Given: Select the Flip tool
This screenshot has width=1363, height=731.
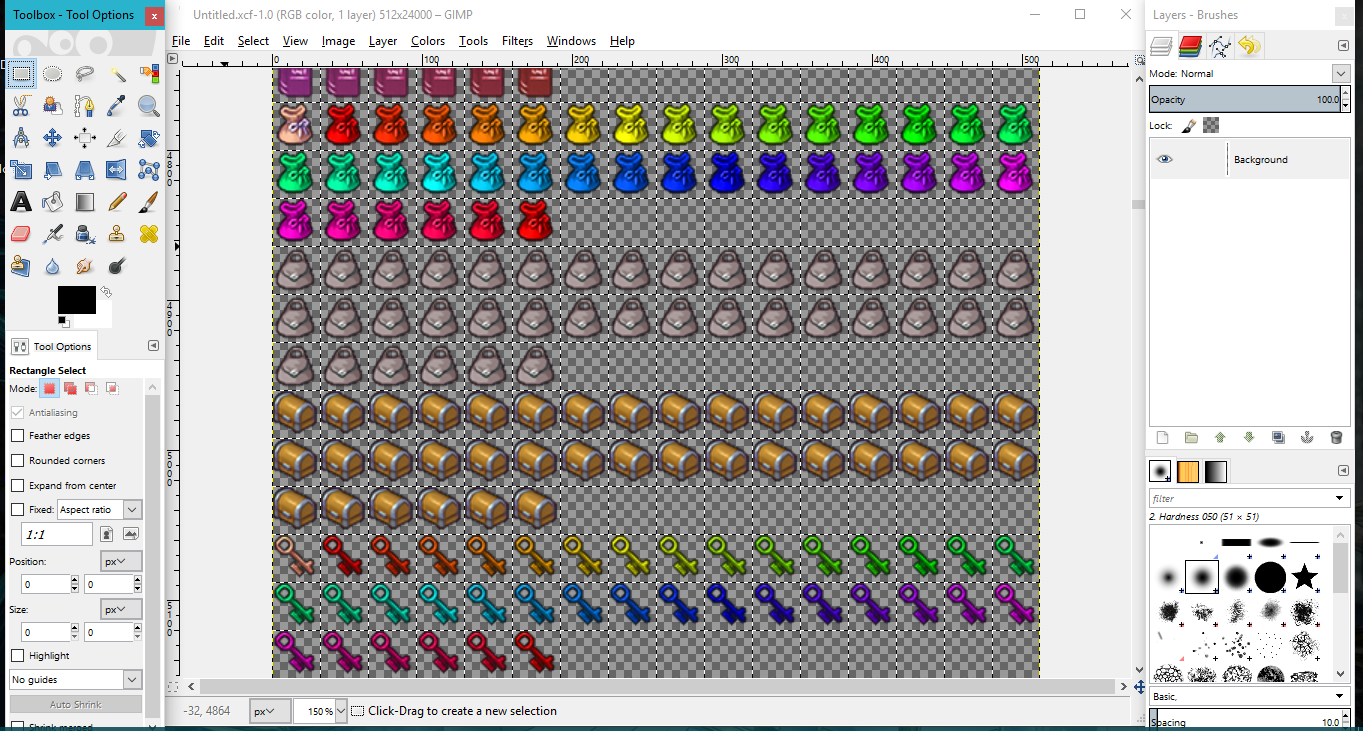Looking at the screenshot, I should (117, 169).
